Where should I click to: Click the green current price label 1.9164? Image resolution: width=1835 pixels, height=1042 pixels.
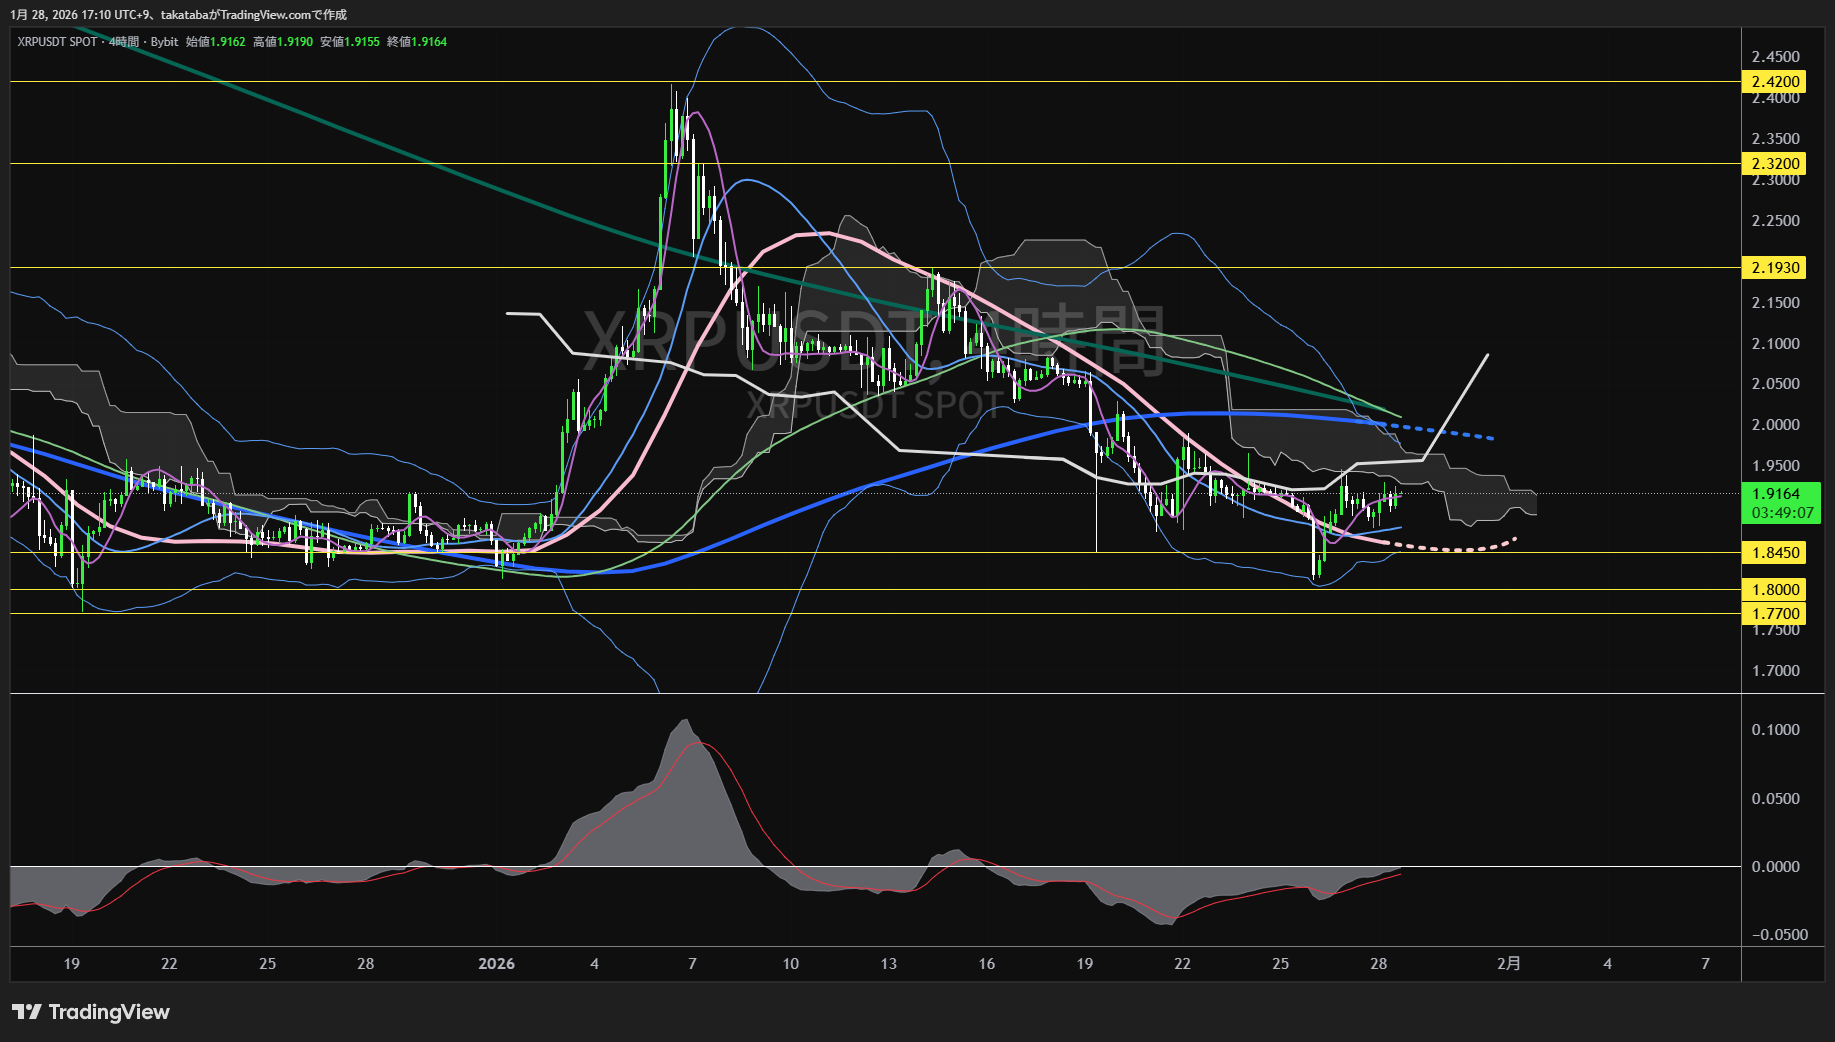(1775, 494)
